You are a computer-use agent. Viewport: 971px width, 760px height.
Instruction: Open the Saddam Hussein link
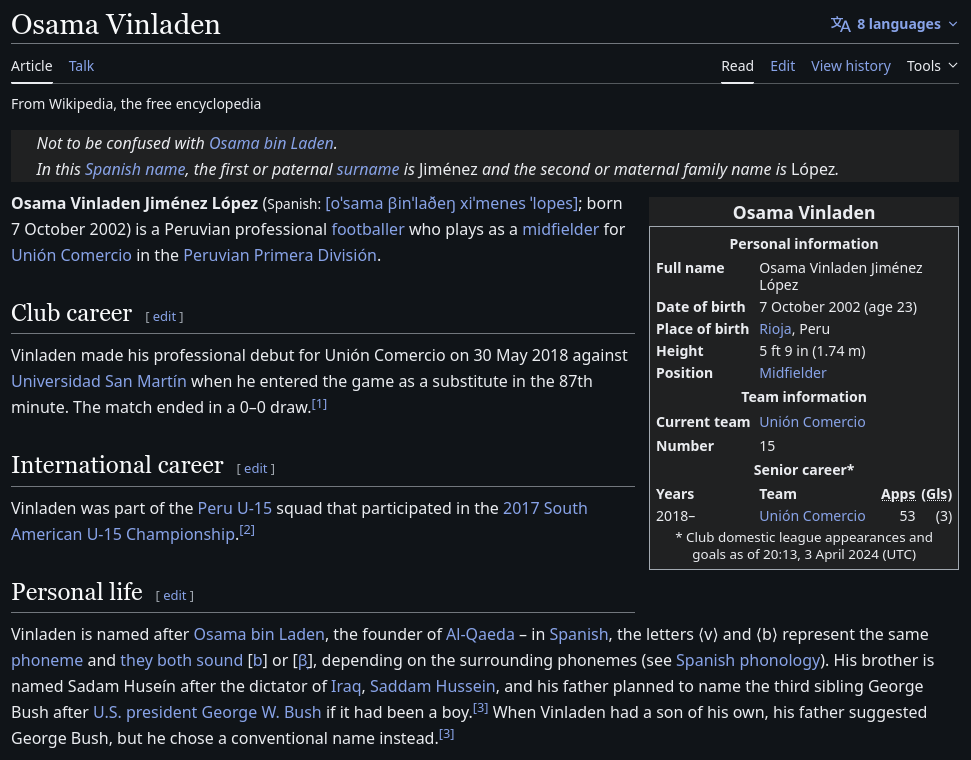coord(432,686)
